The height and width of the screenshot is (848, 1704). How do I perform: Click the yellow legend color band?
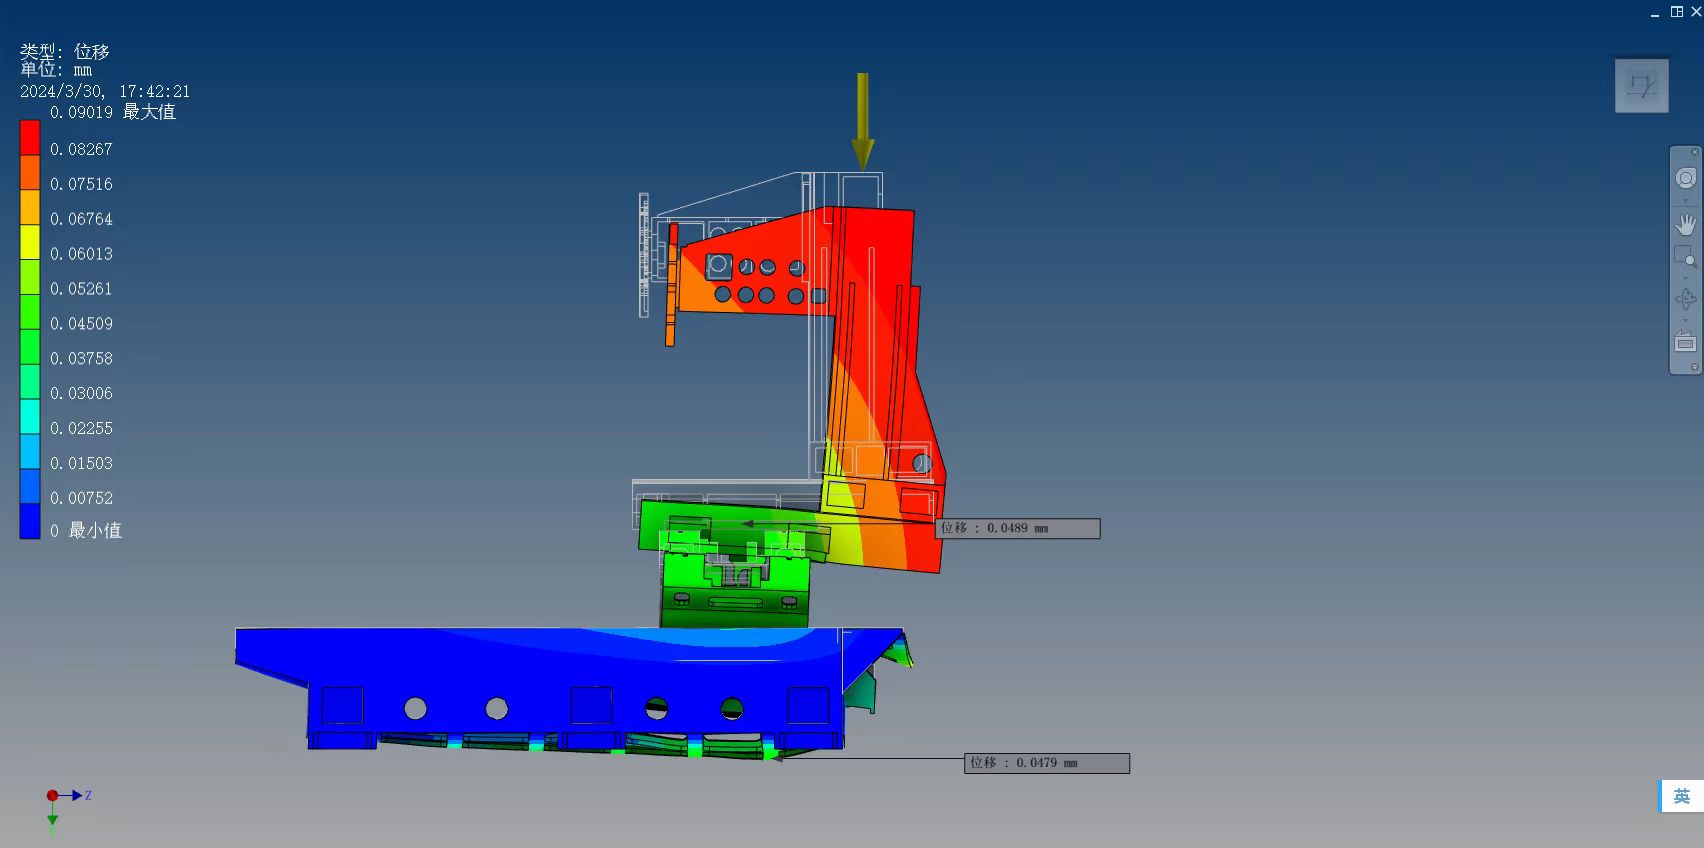pyautogui.click(x=30, y=242)
